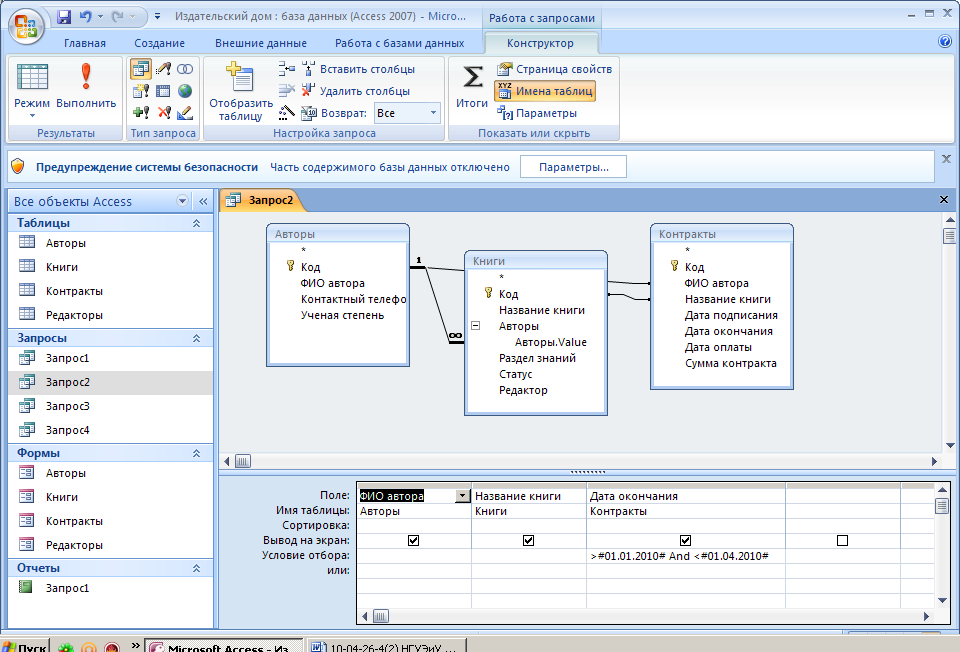The width and height of the screenshot is (960, 652).
Task: Choose the Make Table query icon
Action: (141, 91)
